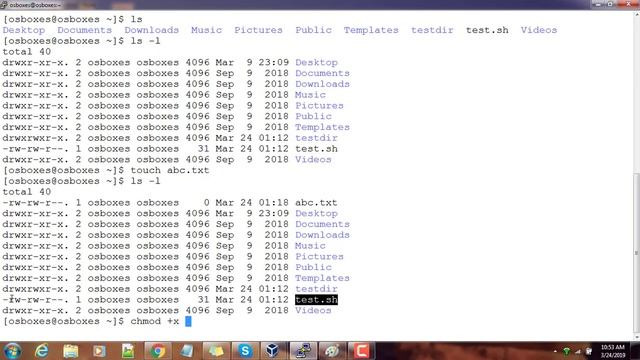The width and height of the screenshot is (640, 360).
Task: Open Windows Media Player taskbar icon
Action: [x=99, y=351]
